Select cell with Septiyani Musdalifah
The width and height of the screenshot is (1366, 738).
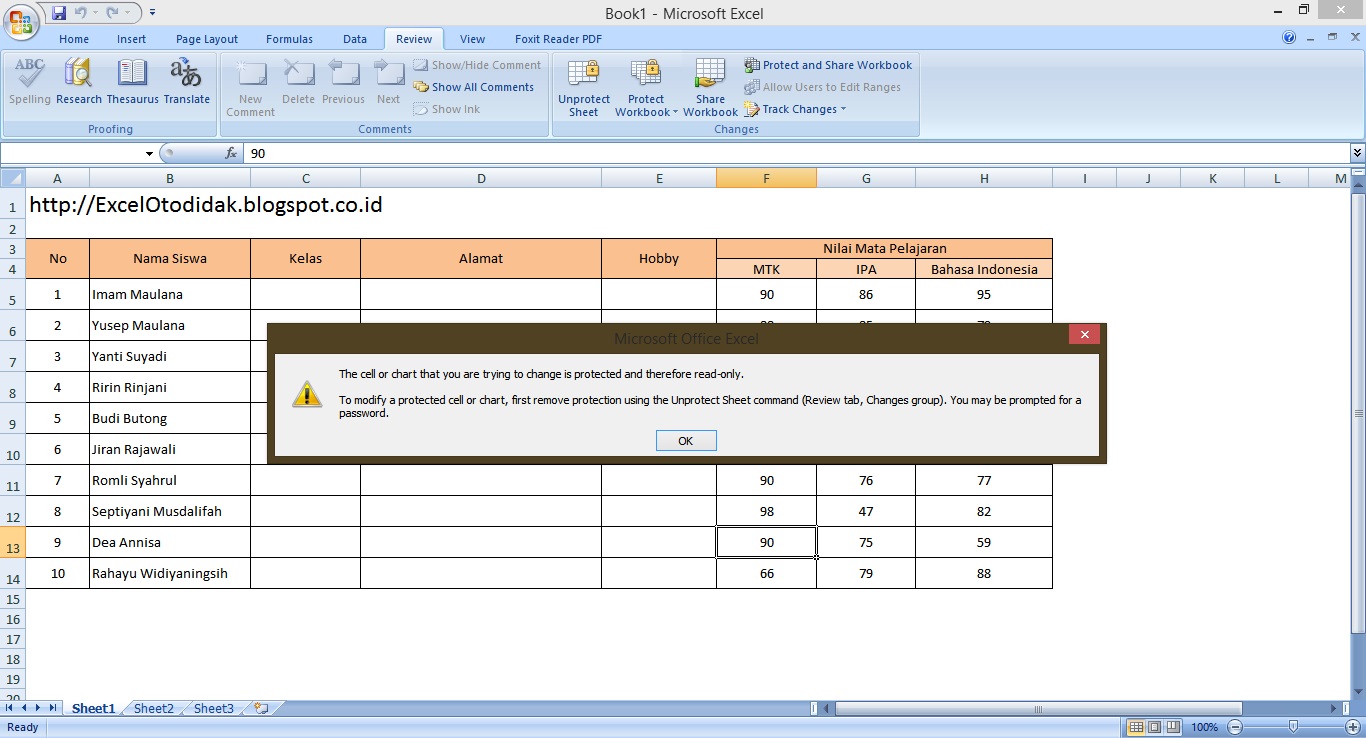170,511
